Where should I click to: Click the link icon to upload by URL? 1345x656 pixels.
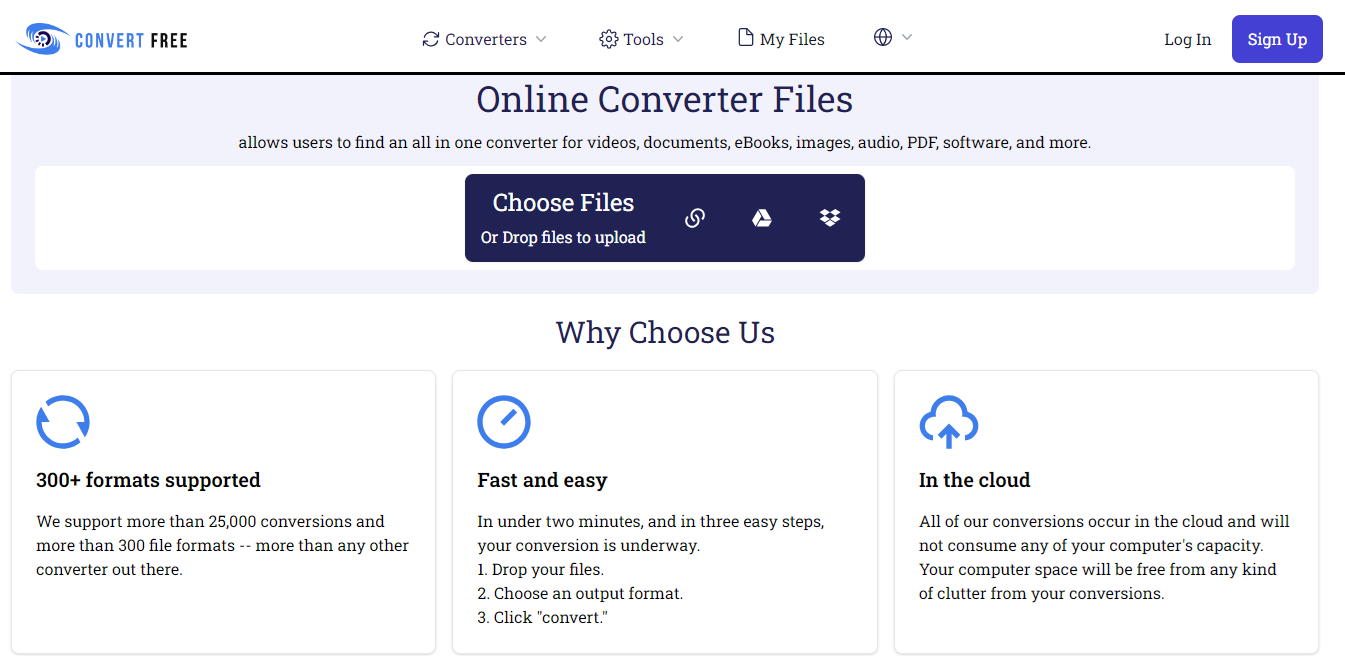[x=695, y=218]
